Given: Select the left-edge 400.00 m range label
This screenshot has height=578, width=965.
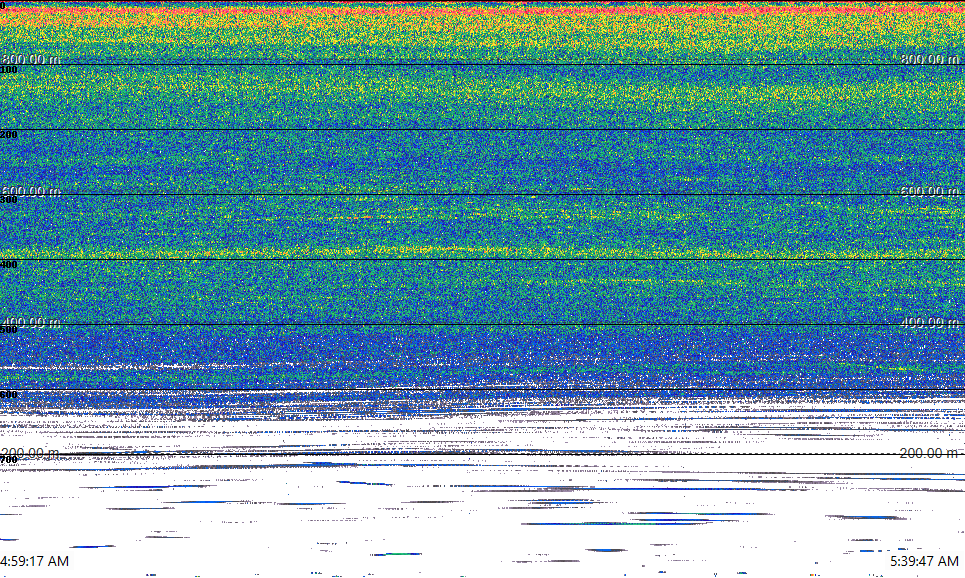Looking at the screenshot, I should (31, 322).
